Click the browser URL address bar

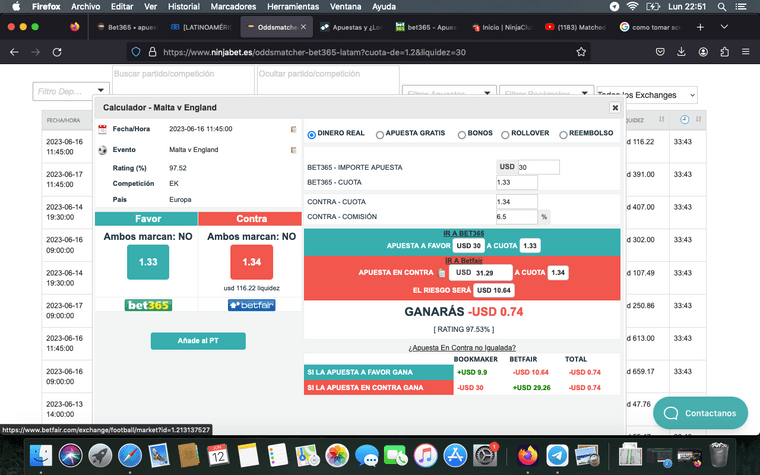tap(359, 52)
